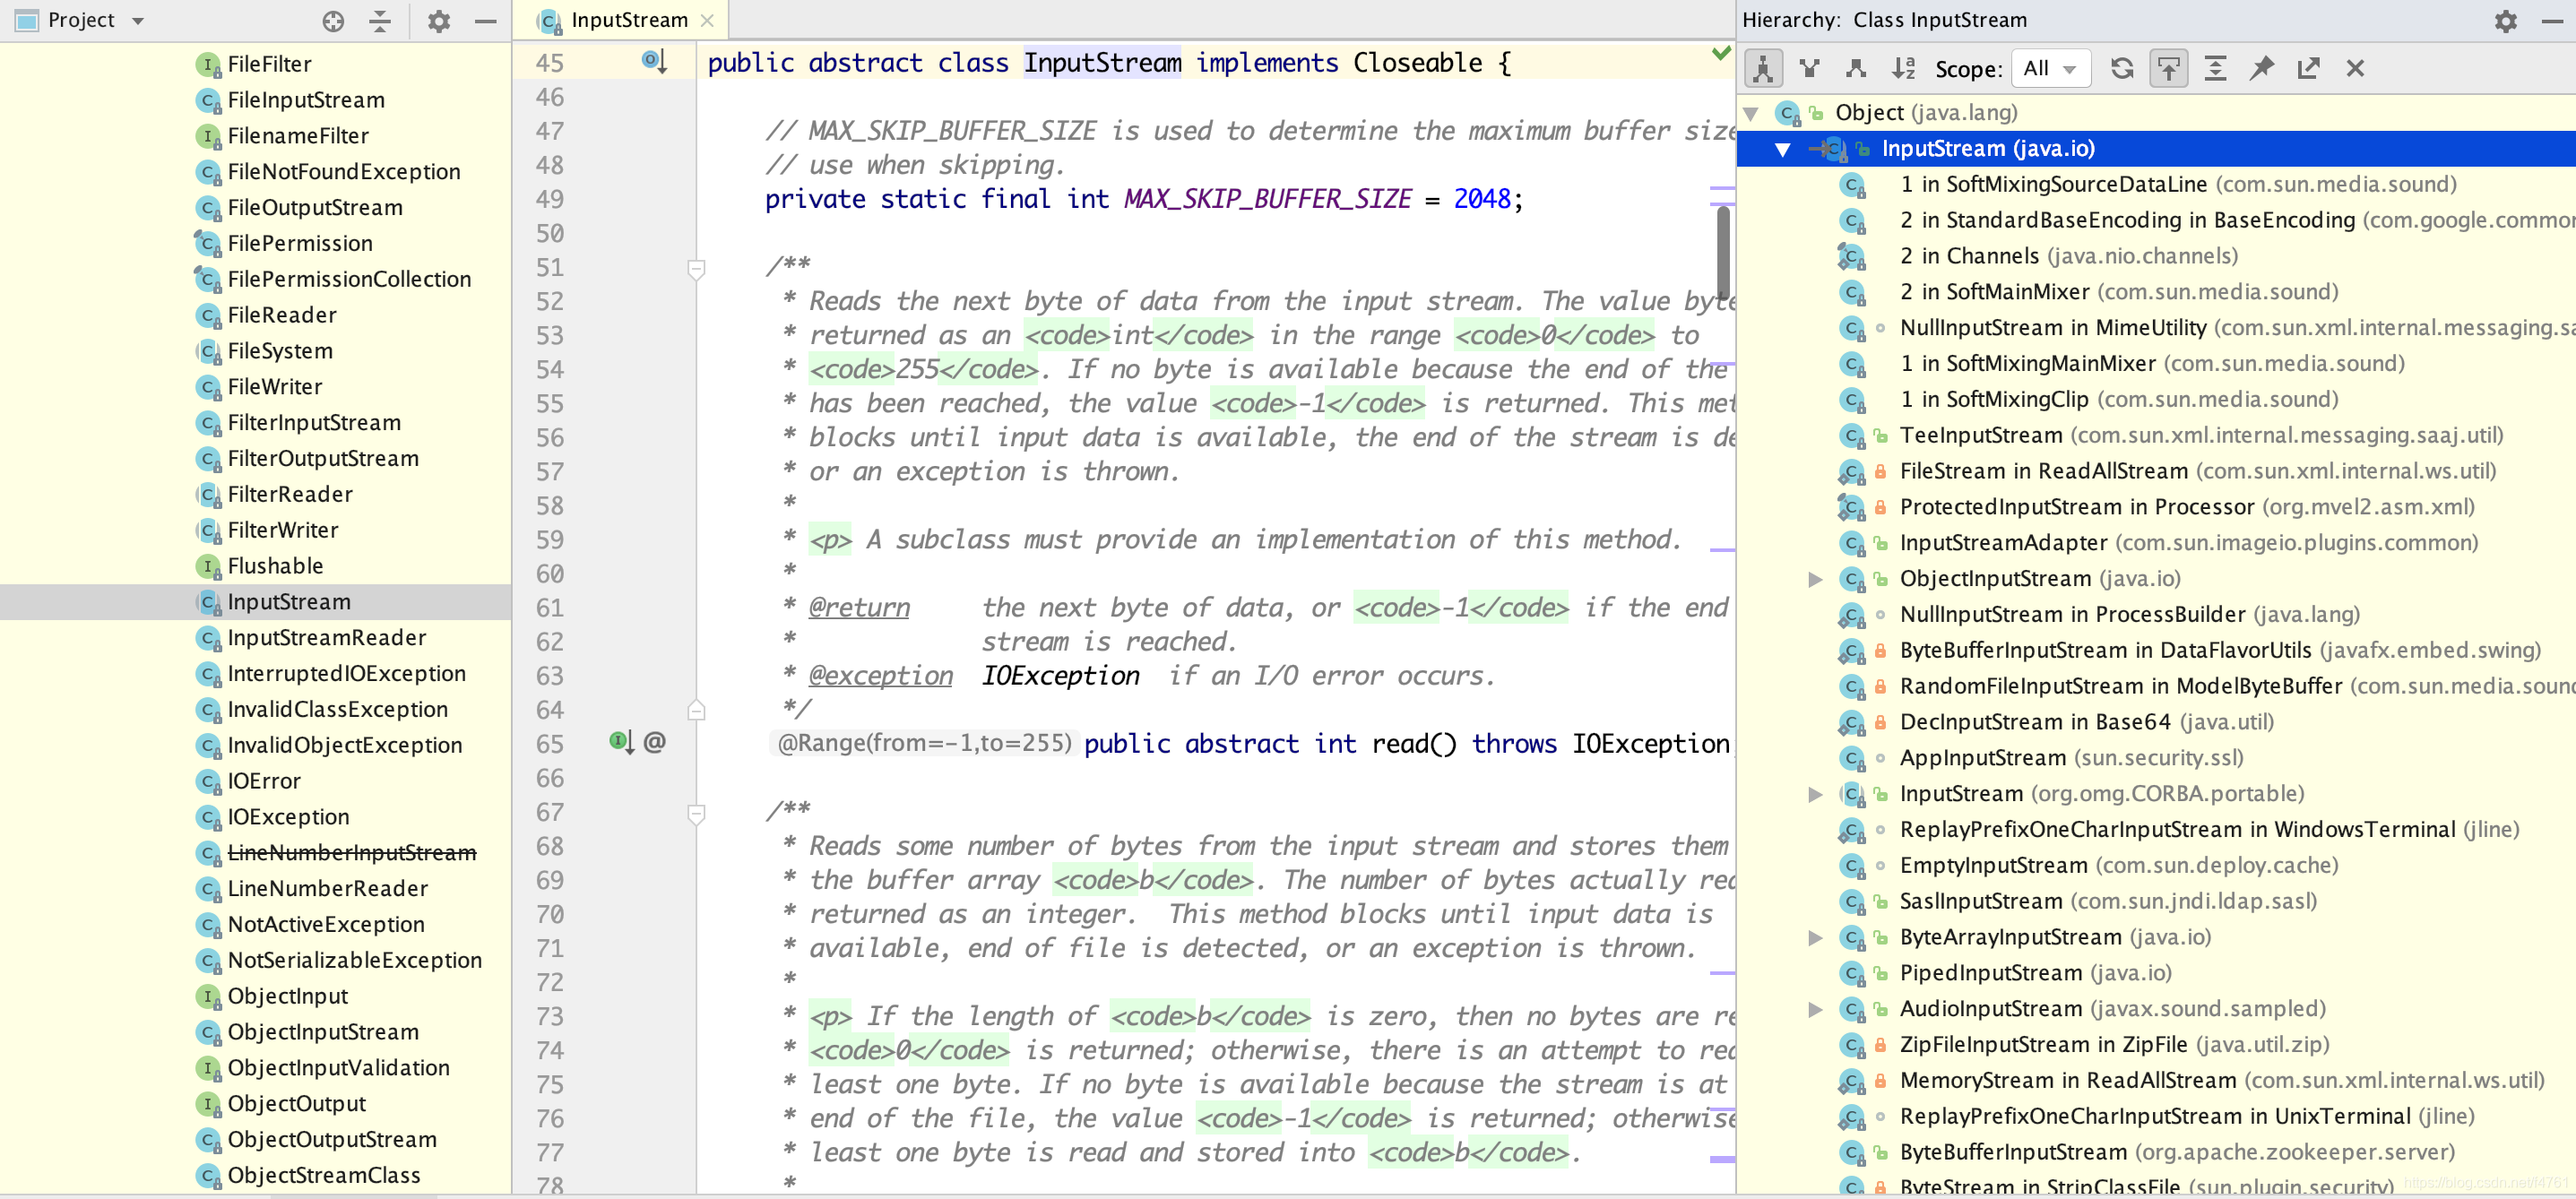This screenshot has height=1199, width=2576.
Task: Open Project panel settings gear
Action: tap(439, 20)
